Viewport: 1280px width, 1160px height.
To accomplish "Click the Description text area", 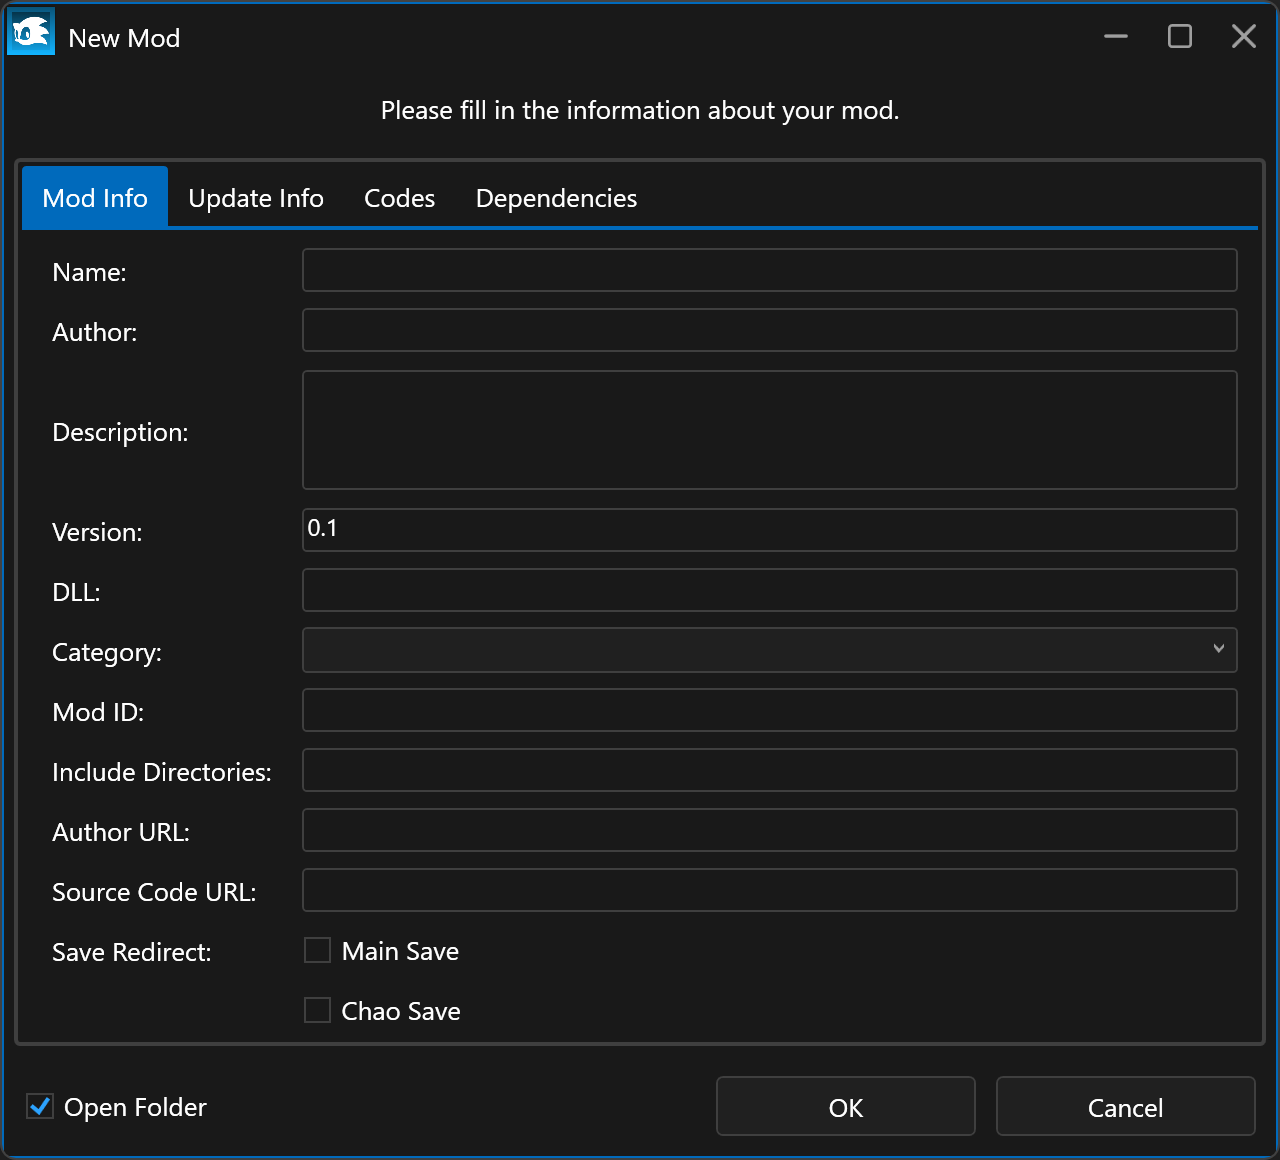I will [x=769, y=430].
